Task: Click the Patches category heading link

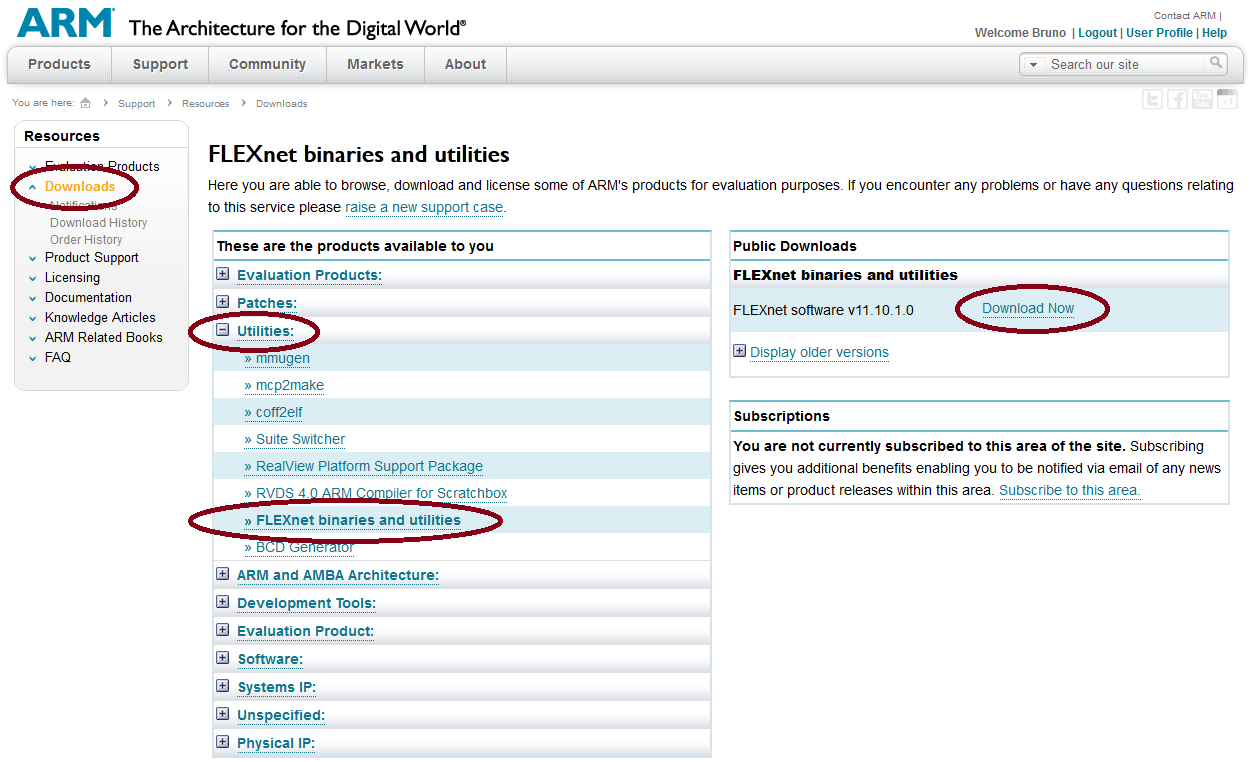Action: coord(267,302)
